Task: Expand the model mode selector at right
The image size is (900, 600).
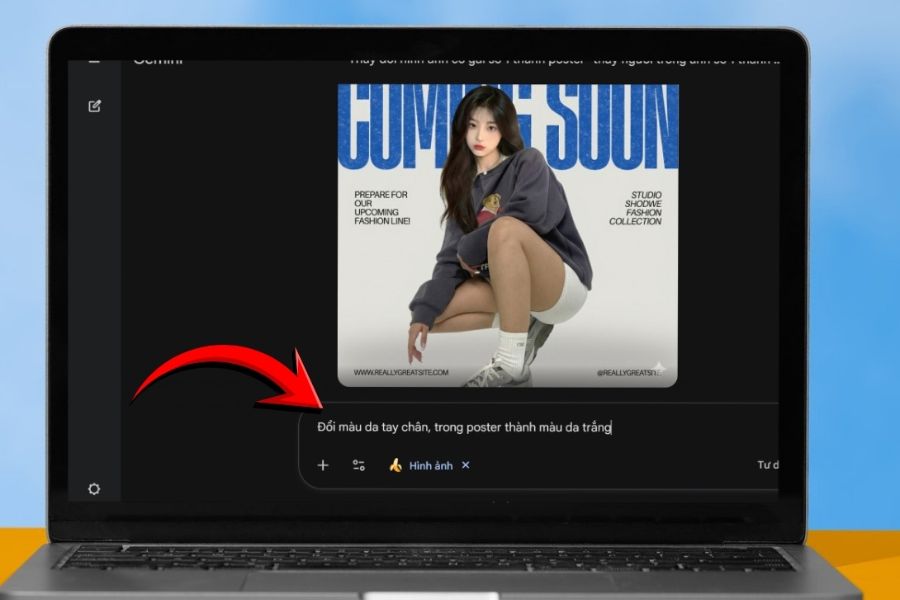Action: (x=767, y=465)
